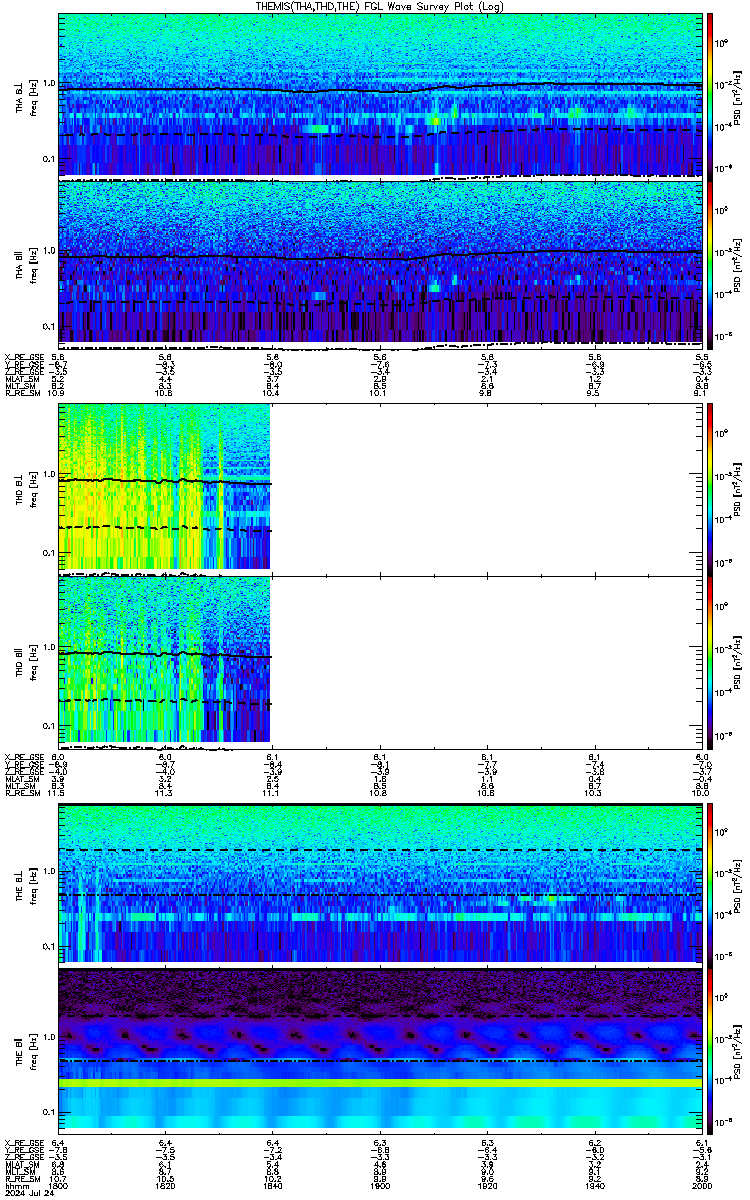Click the 1.0 tick on THA B-perpendicular frequency axis
This screenshot has width=750, height=1200.
tap(48, 83)
